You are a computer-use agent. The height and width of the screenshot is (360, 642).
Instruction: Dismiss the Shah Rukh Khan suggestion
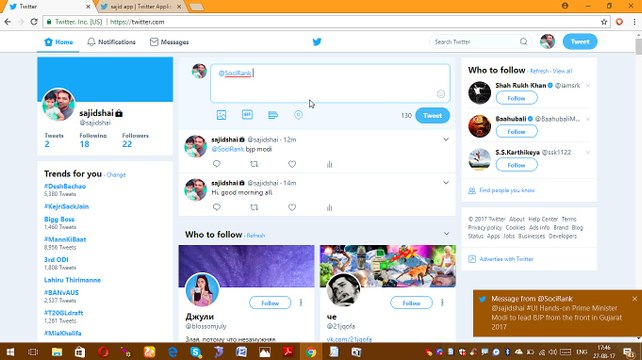[588, 86]
